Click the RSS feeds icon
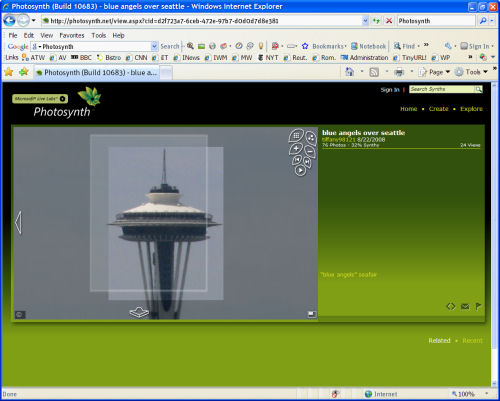Image resolution: width=500 pixels, height=401 pixels. (x=374, y=72)
